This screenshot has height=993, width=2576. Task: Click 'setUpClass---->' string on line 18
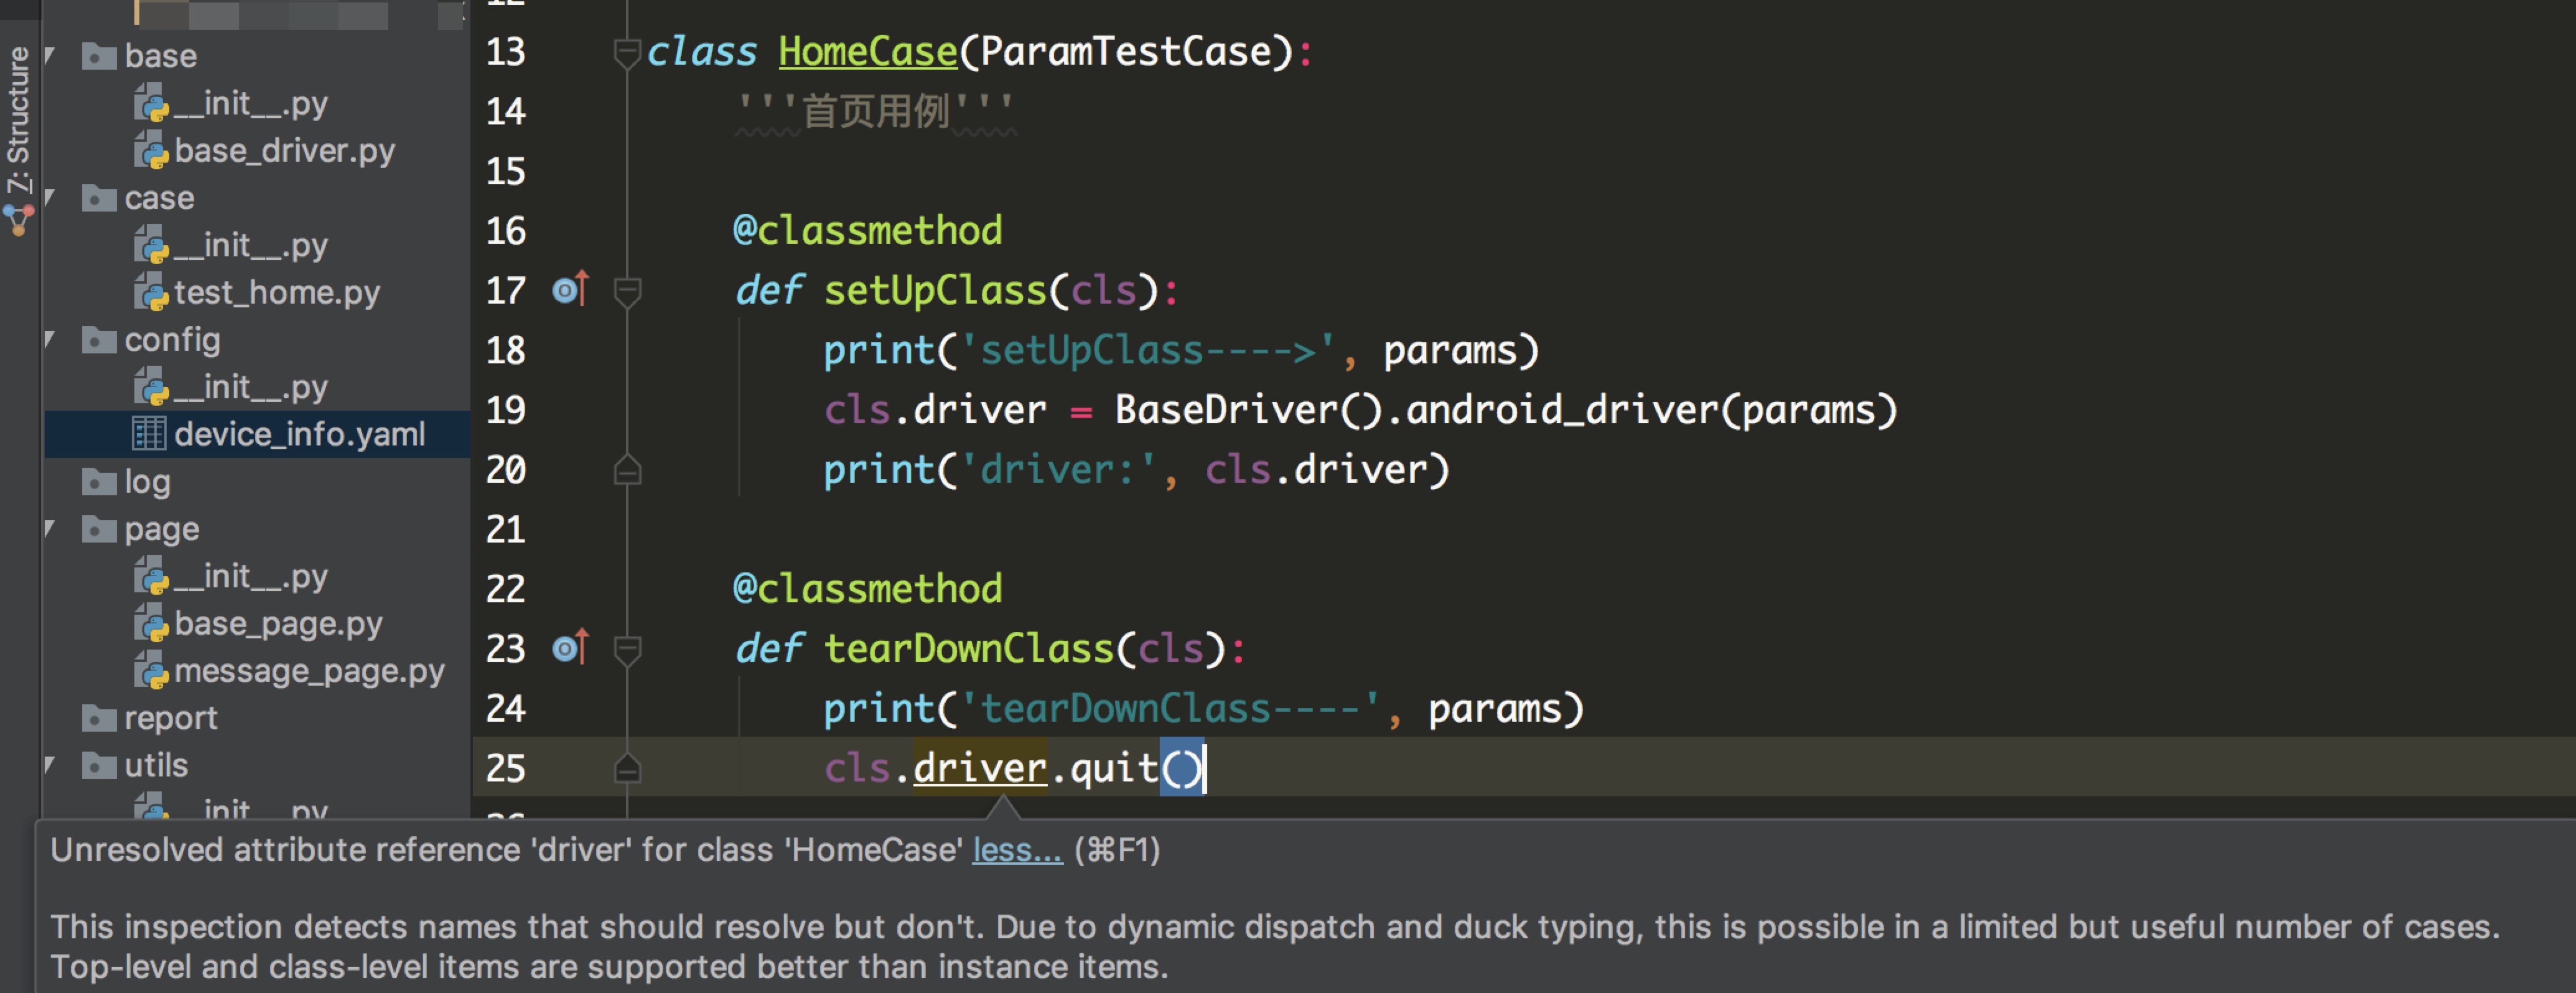[1148, 350]
